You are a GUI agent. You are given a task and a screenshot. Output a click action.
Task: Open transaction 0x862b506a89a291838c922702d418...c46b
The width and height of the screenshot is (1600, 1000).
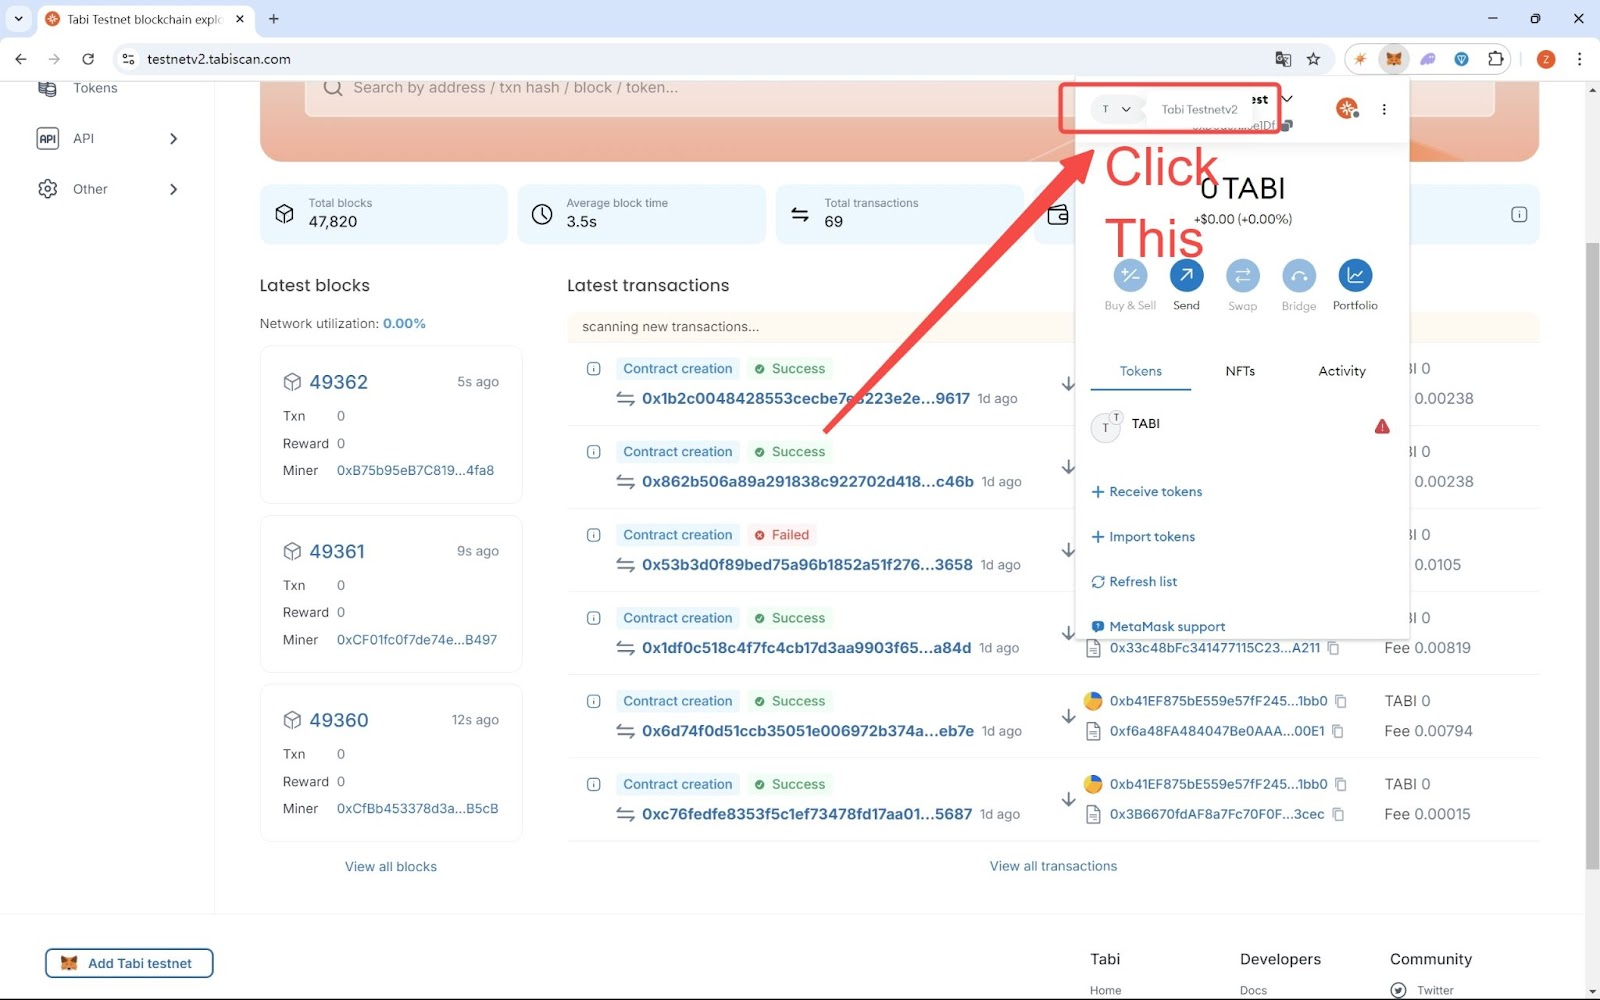click(x=808, y=481)
